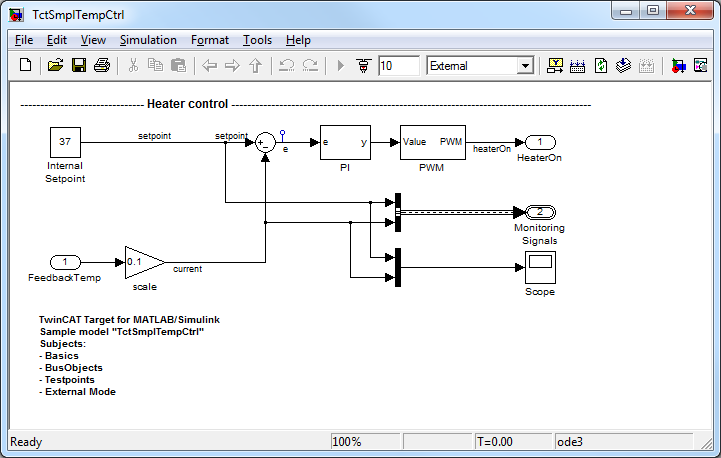The image size is (721, 458).
Task: Click the 100% zoom status field
Action: tap(365, 442)
